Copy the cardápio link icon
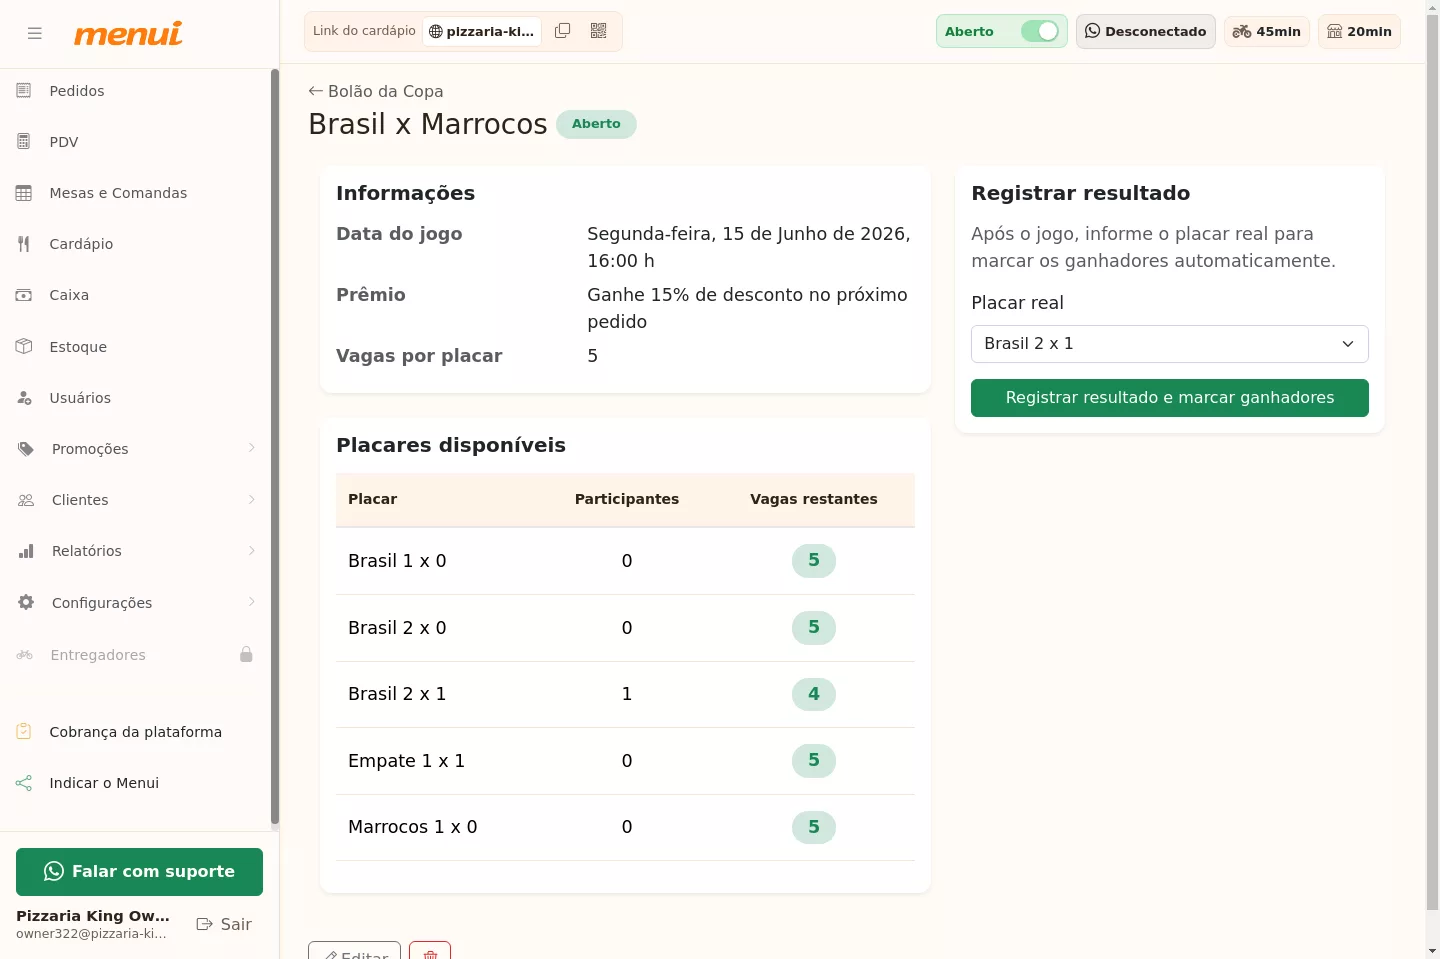Screen dimensions: 1440x959 point(563,31)
